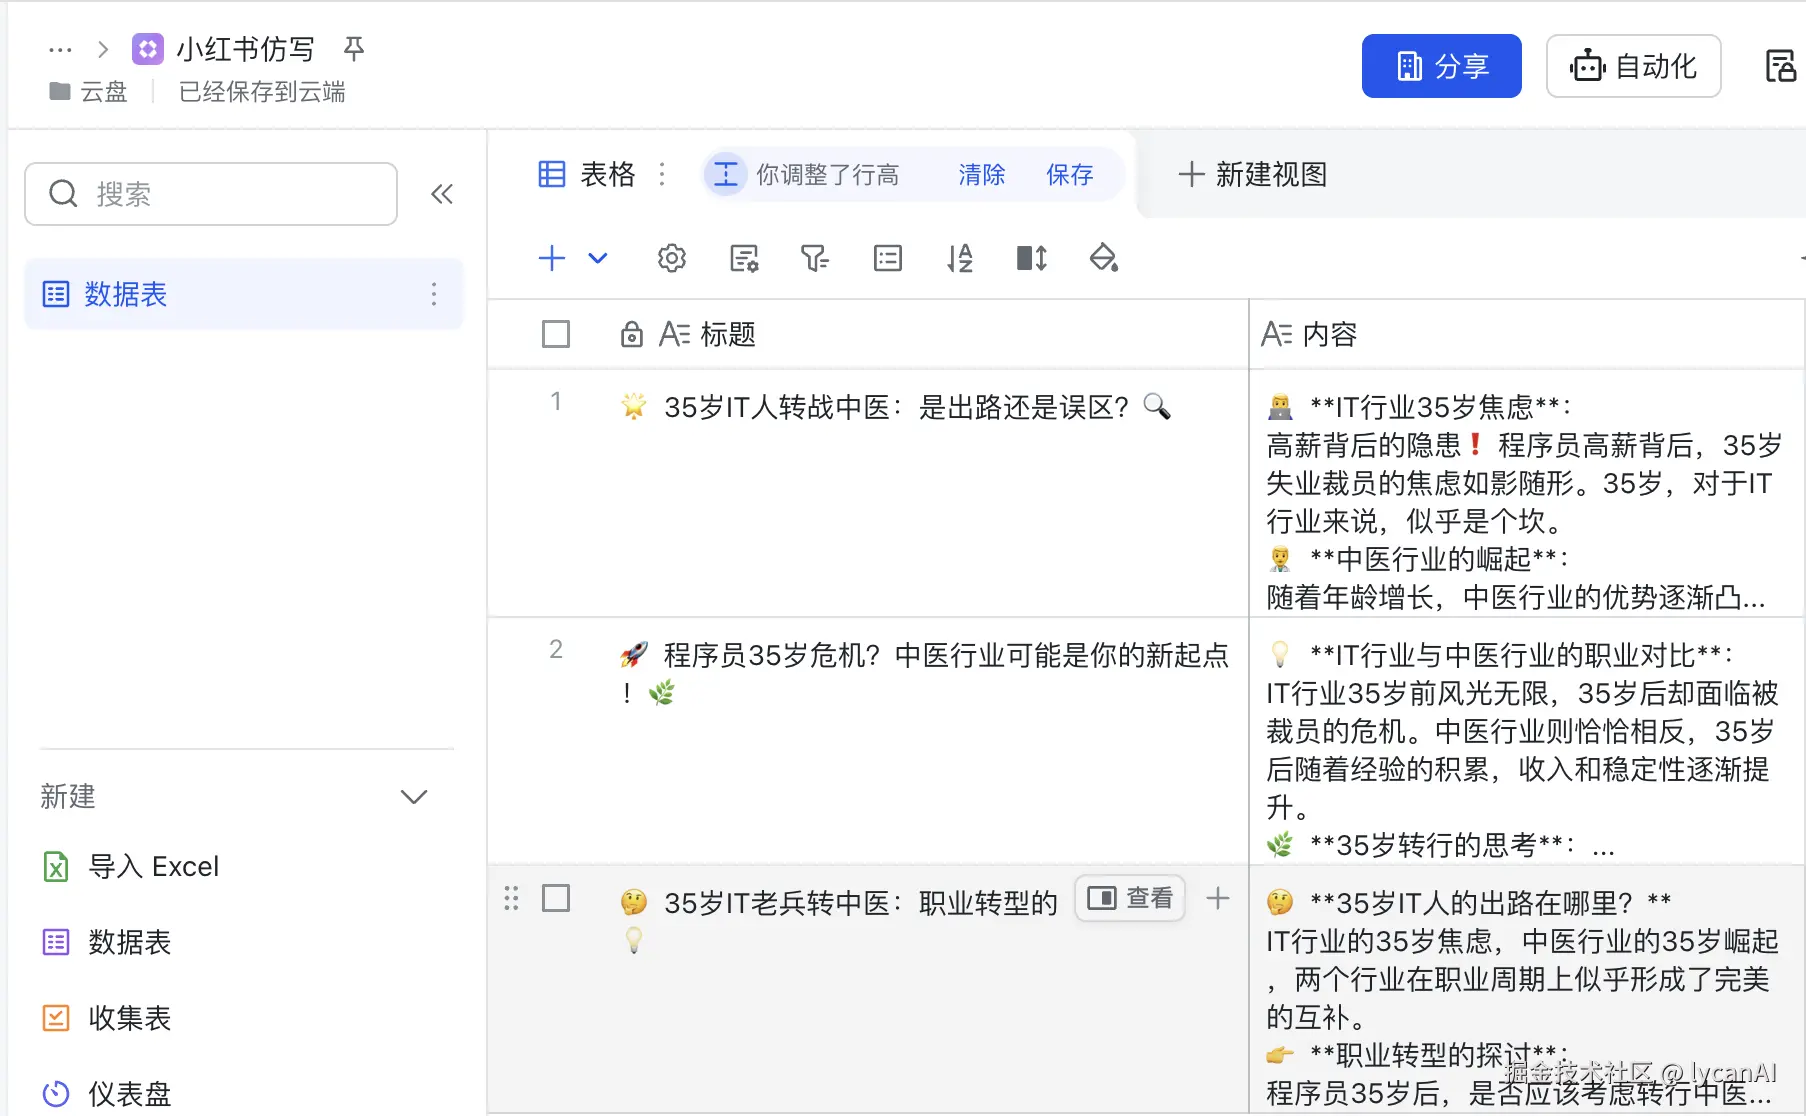Open the 数据表 more options menu

point(434,294)
